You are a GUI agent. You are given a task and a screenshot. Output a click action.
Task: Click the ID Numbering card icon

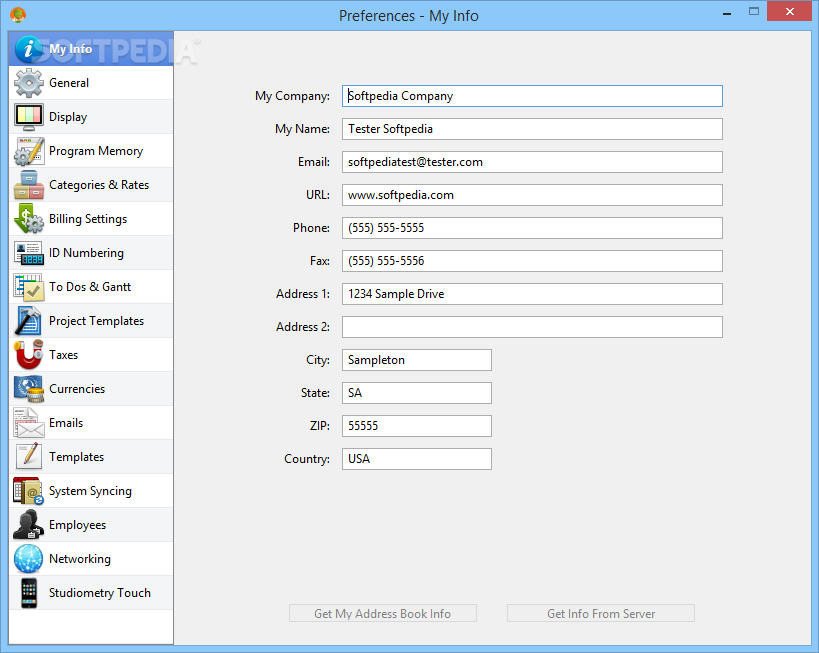point(29,253)
